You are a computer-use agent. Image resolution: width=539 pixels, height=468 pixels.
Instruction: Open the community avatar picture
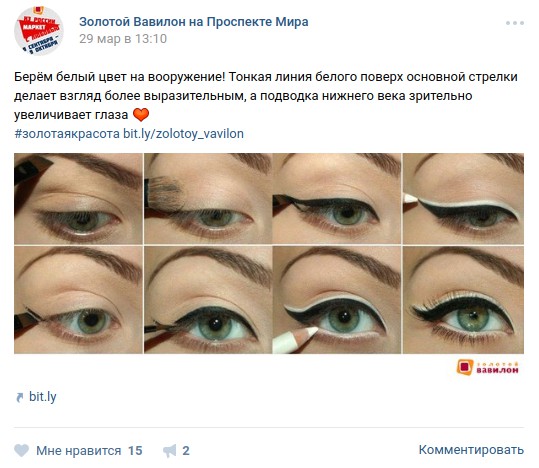(x=39, y=31)
